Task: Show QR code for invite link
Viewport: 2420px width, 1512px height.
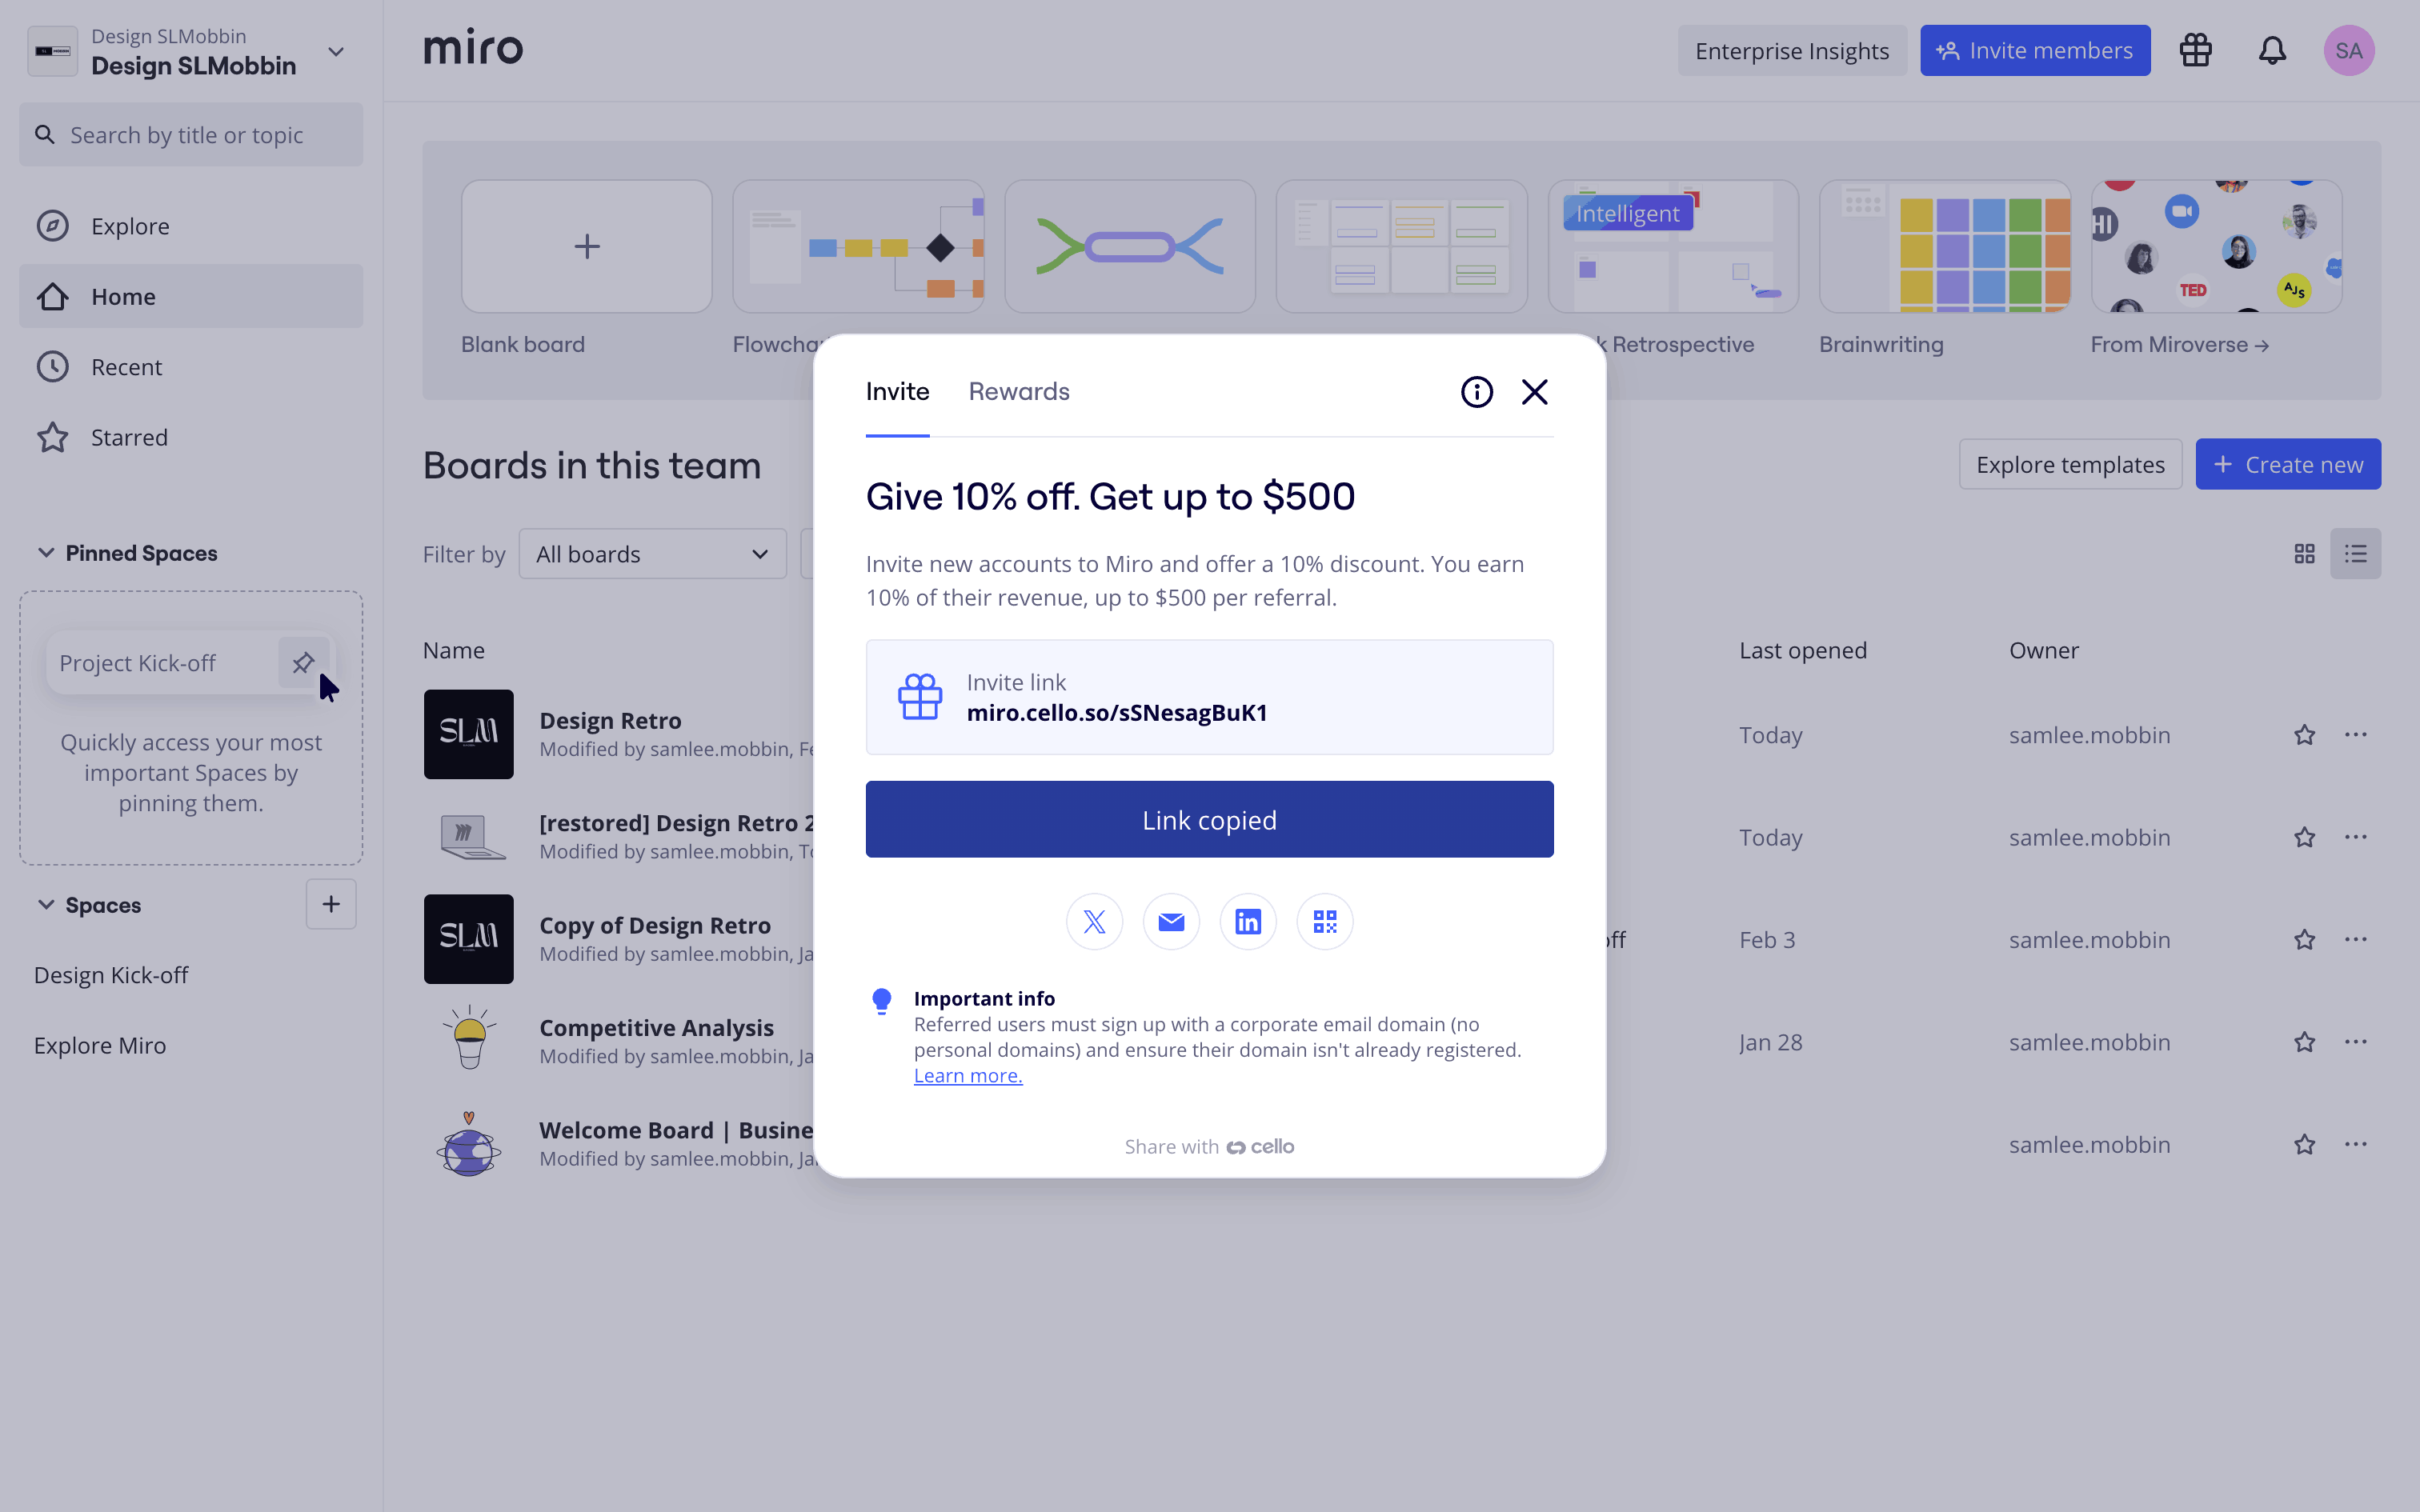Action: 1325,921
